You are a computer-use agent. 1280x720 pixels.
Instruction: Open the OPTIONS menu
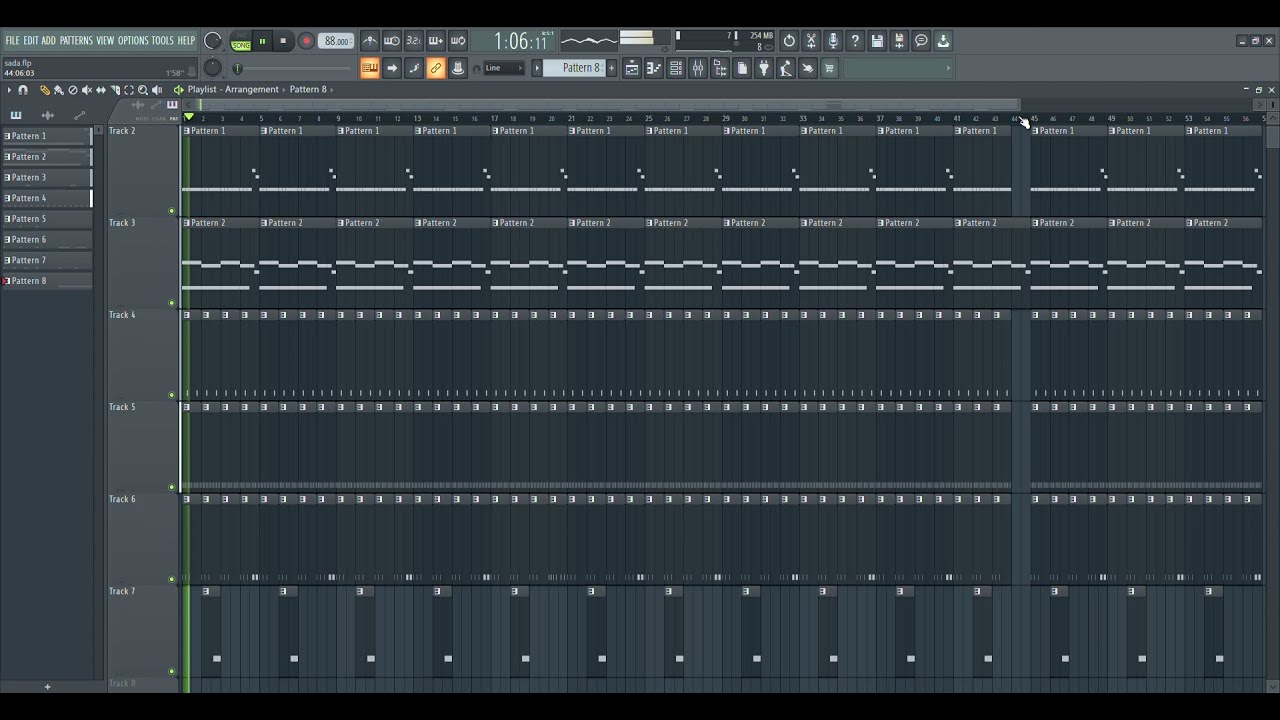click(x=133, y=41)
